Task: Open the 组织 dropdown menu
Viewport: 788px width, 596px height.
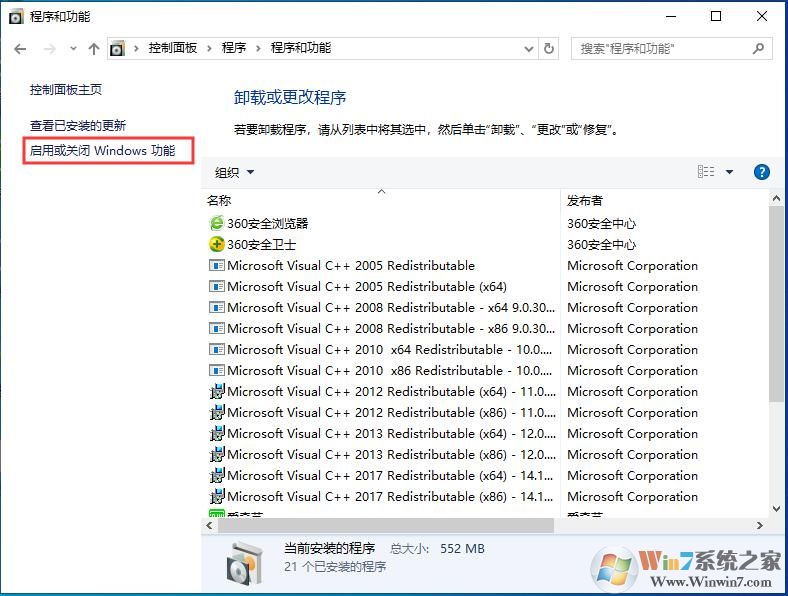Action: pyautogui.click(x=234, y=172)
